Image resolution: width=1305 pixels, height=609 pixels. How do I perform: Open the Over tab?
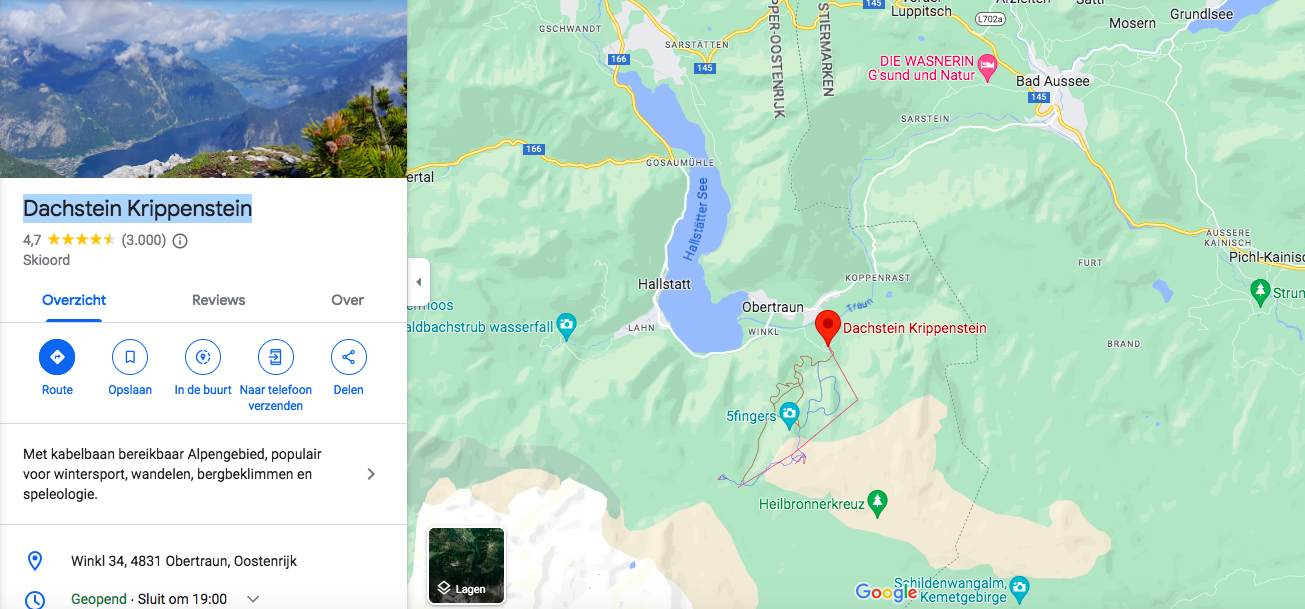click(x=348, y=300)
